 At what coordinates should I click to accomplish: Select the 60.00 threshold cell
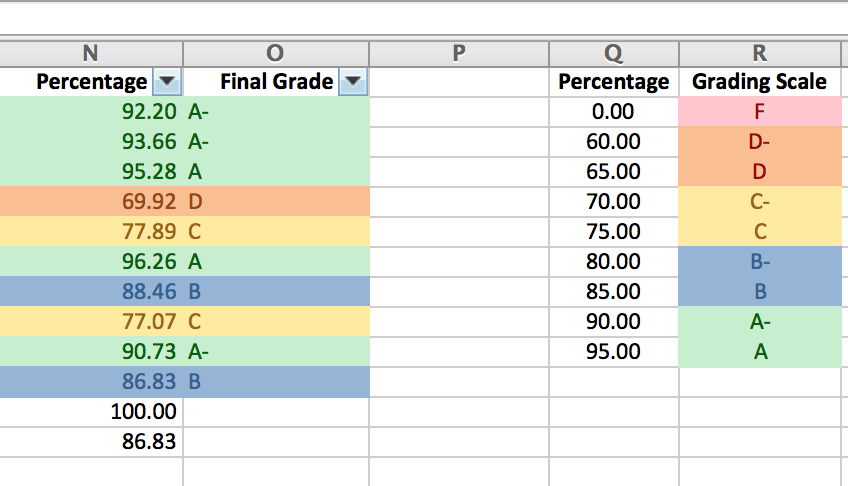[613, 142]
